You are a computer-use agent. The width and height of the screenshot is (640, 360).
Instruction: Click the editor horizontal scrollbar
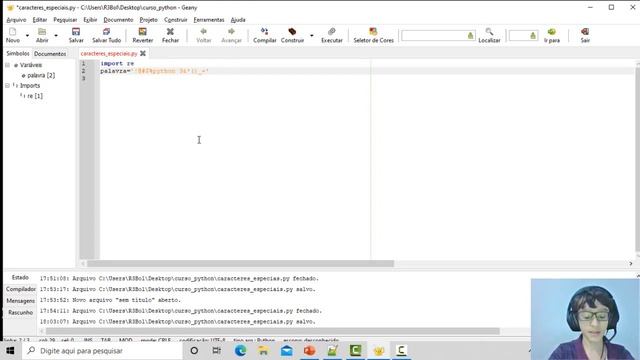pyautogui.click(x=240, y=264)
